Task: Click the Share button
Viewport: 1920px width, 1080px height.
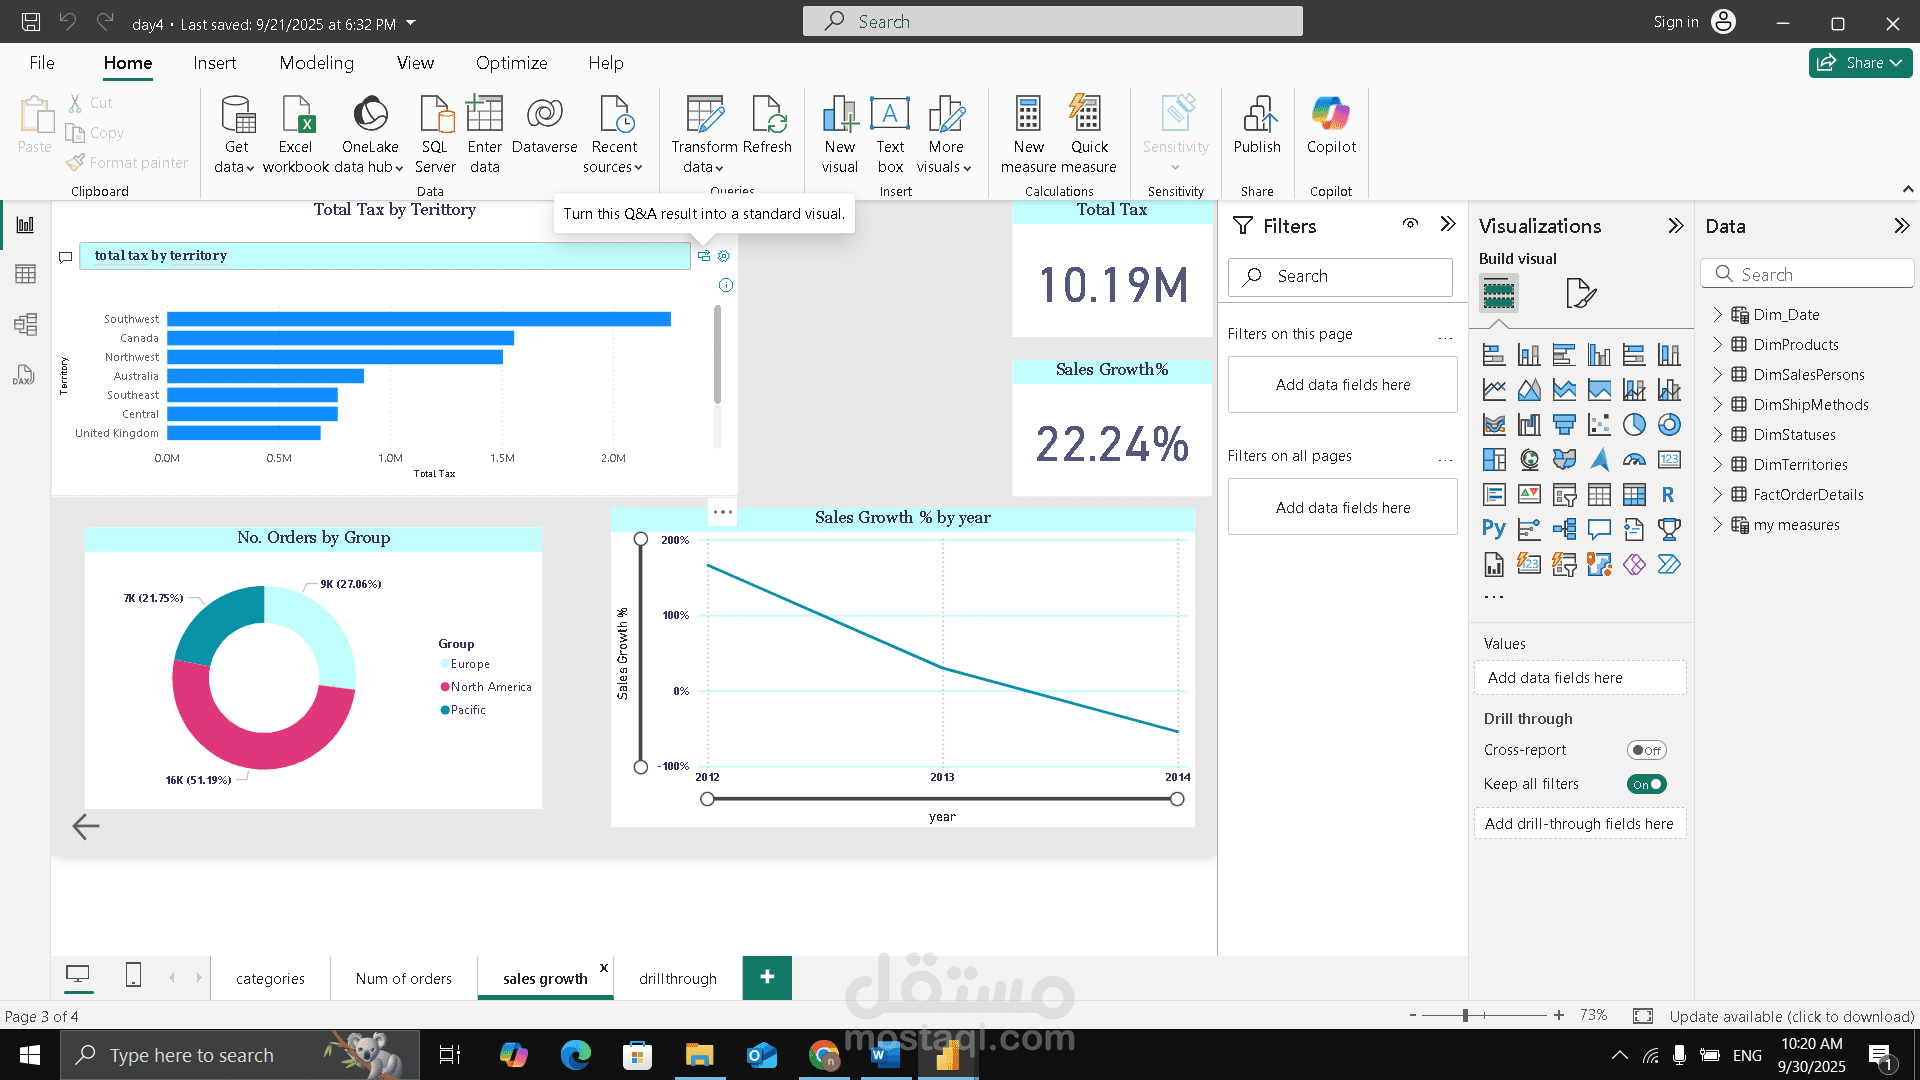Action: tap(1860, 63)
